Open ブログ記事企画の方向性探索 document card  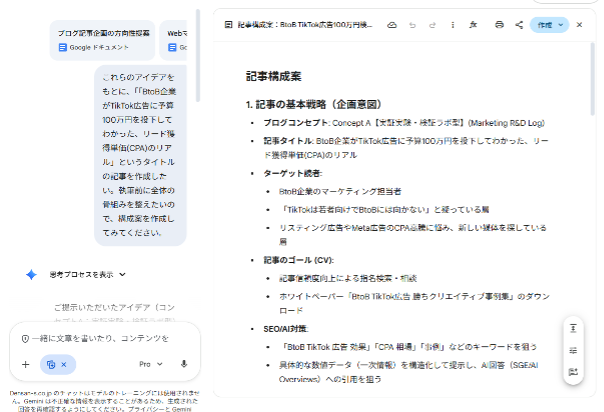coord(102,40)
